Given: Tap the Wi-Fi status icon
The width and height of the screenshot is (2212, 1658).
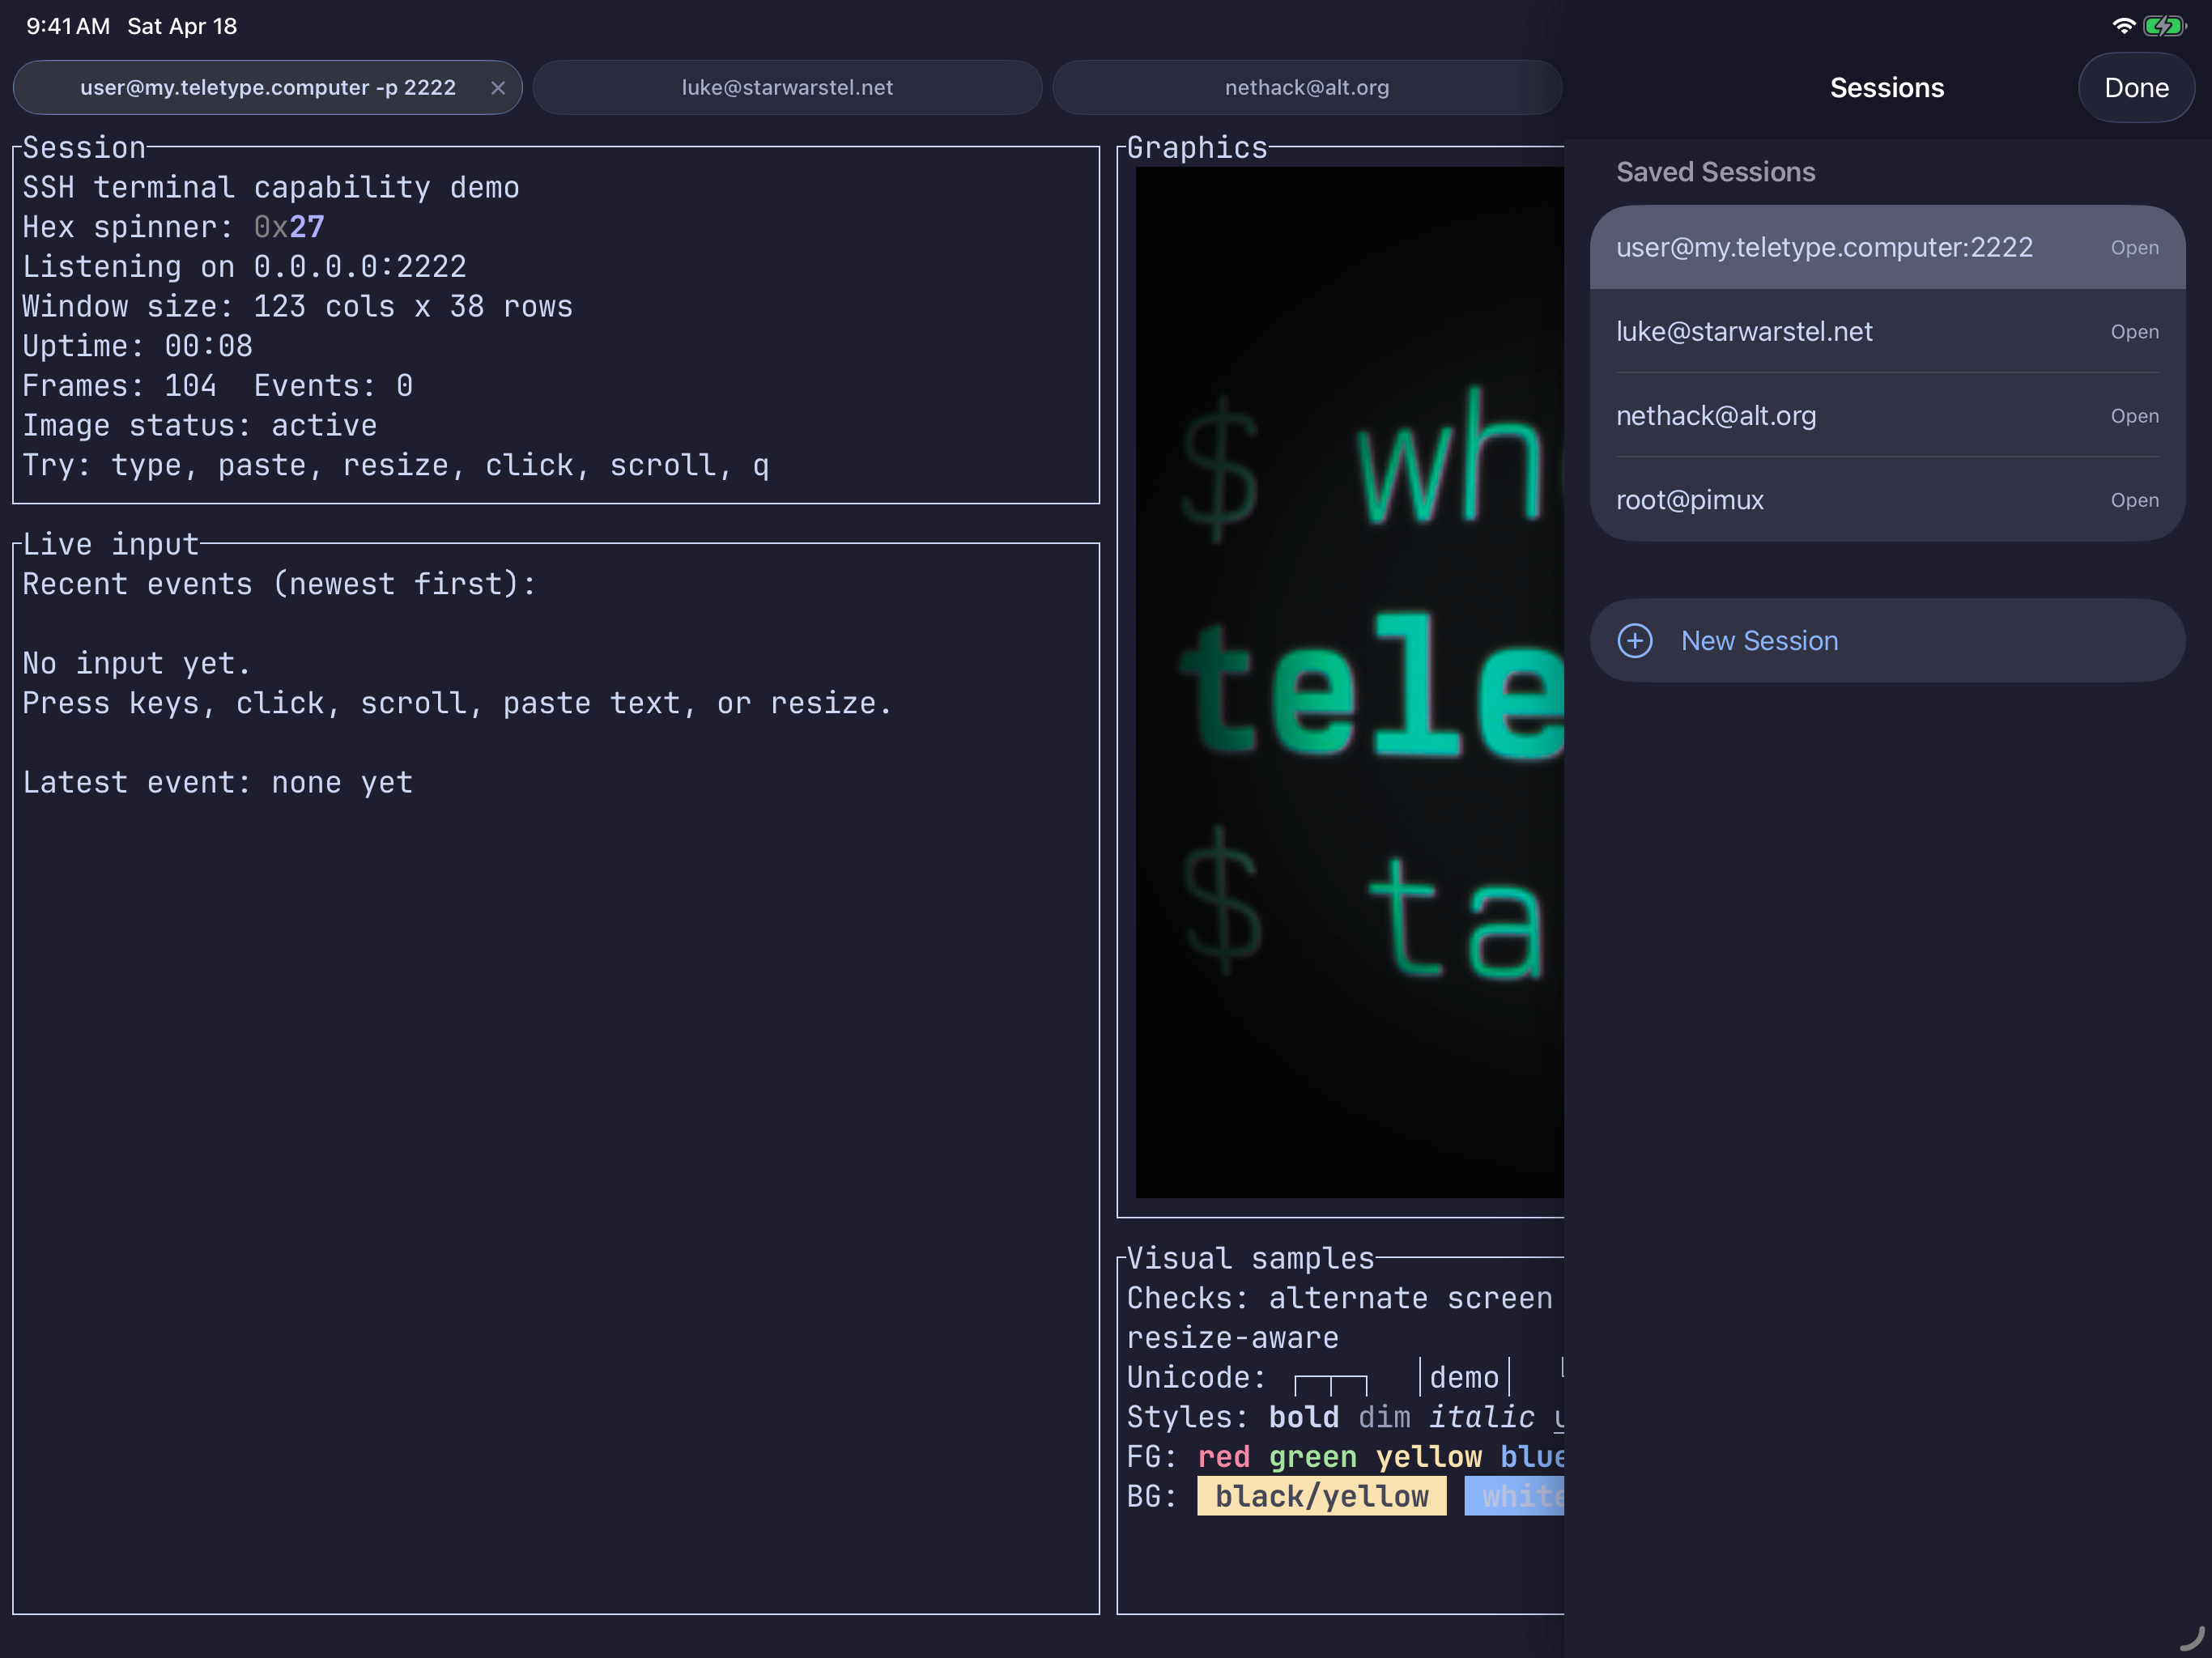Looking at the screenshot, I should tap(2123, 26).
